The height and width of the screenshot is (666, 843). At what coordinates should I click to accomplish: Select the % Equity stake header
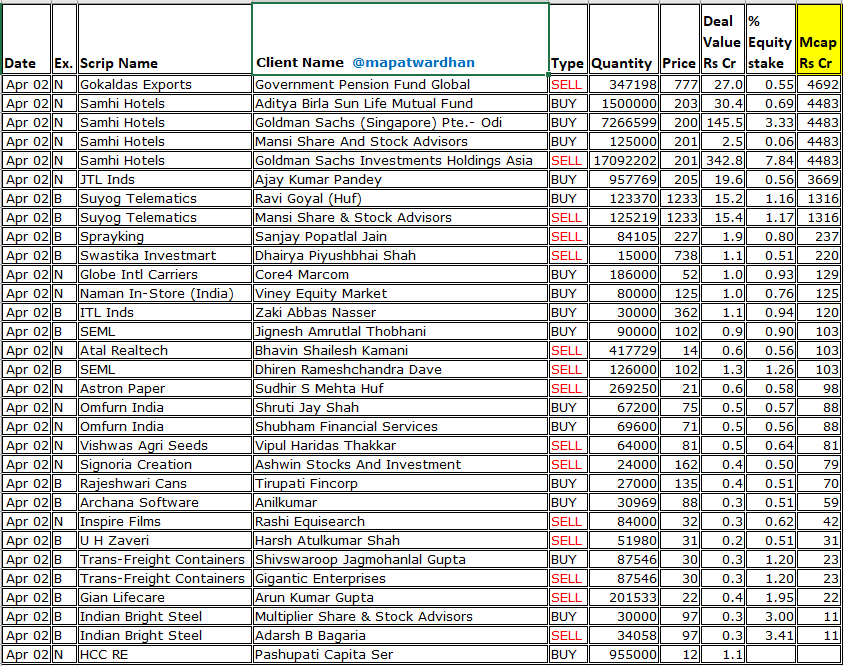tap(770, 39)
